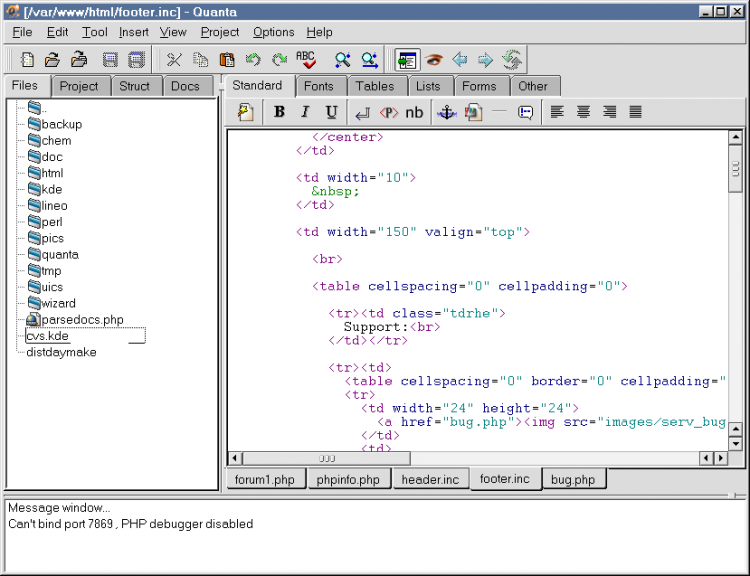Switch to the bug.php document tab
This screenshot has width=750, height=576.
(572, 480)
